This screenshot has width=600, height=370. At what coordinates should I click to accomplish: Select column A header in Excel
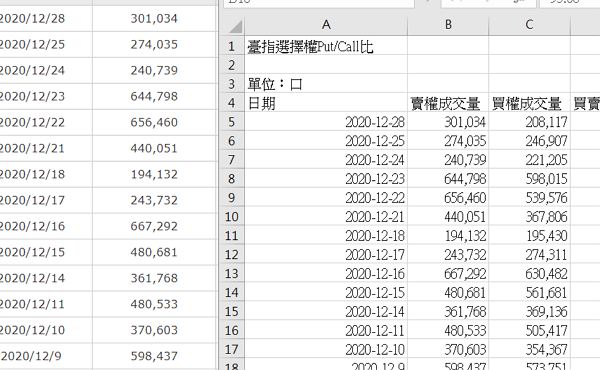coord(326,25)
